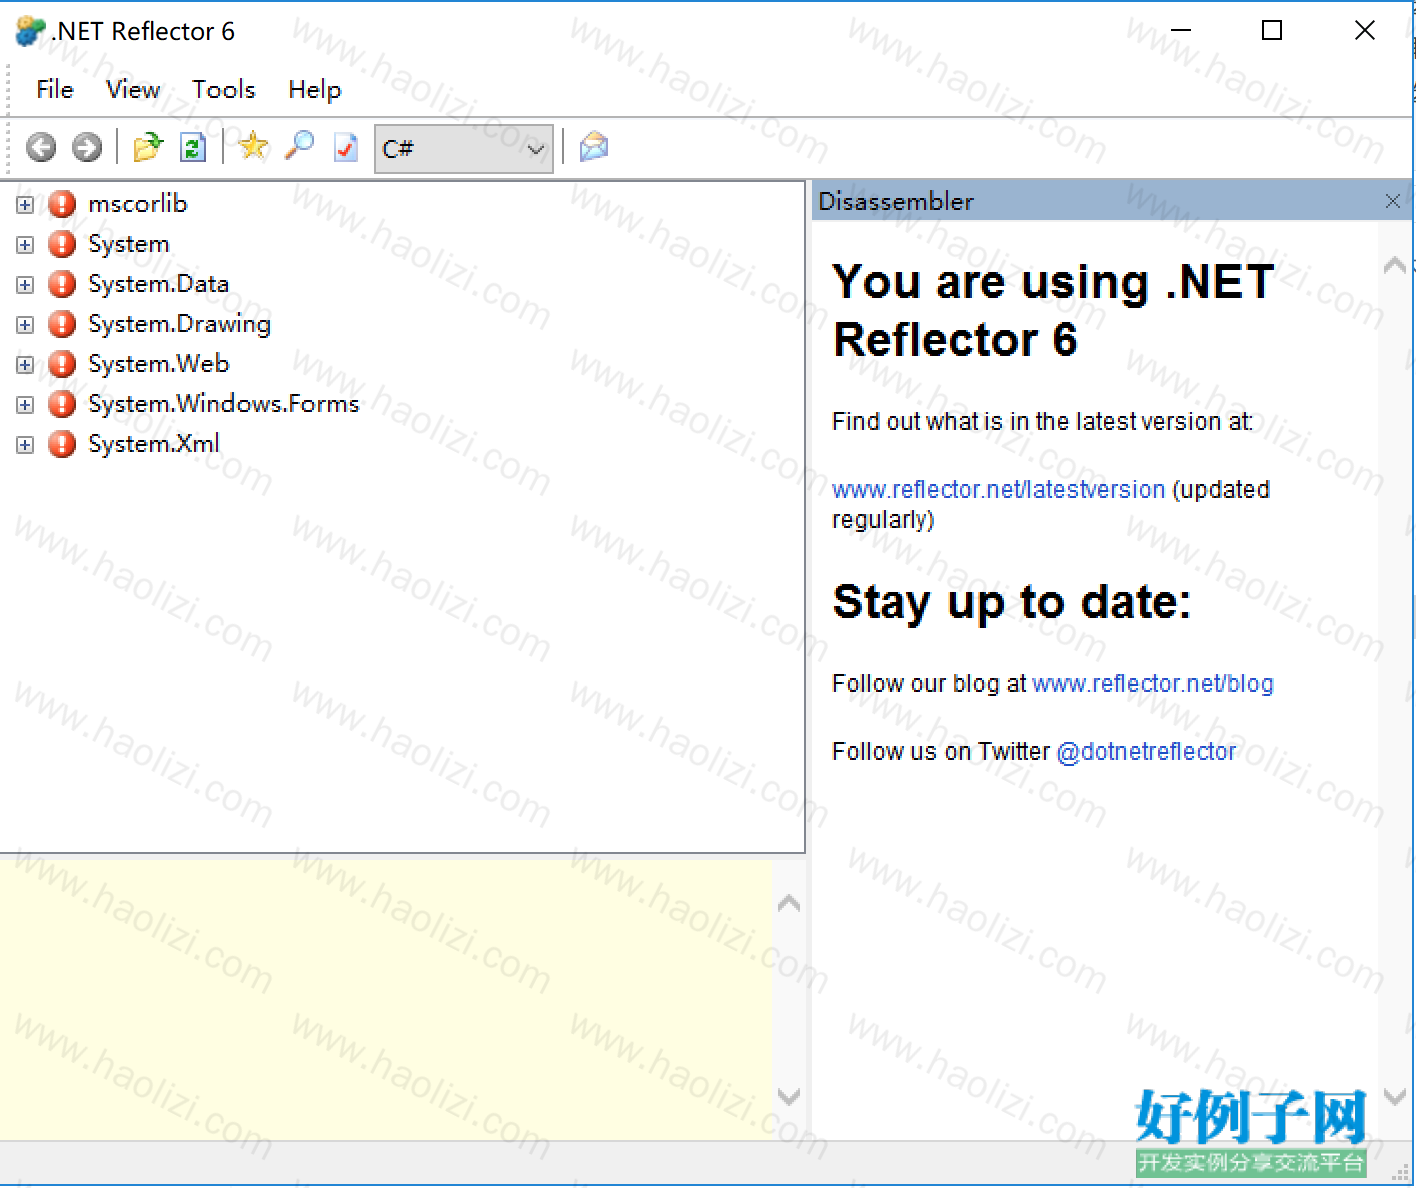The width and height of the screenshot is (1416, 1188).
Task: Click the red error icon beside System
Action: tap(62, 244)
